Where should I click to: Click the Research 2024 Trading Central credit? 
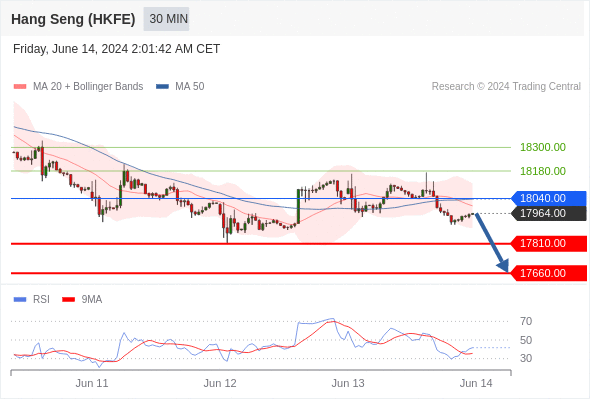[506, 87]
